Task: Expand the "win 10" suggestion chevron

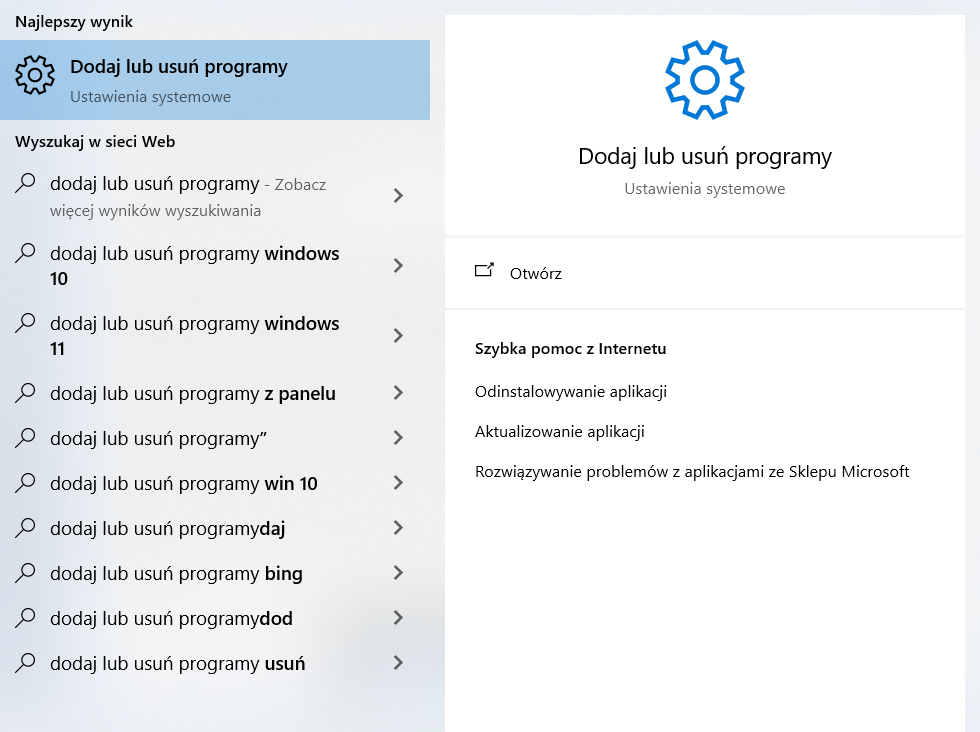Action: (x=398, y=483)
